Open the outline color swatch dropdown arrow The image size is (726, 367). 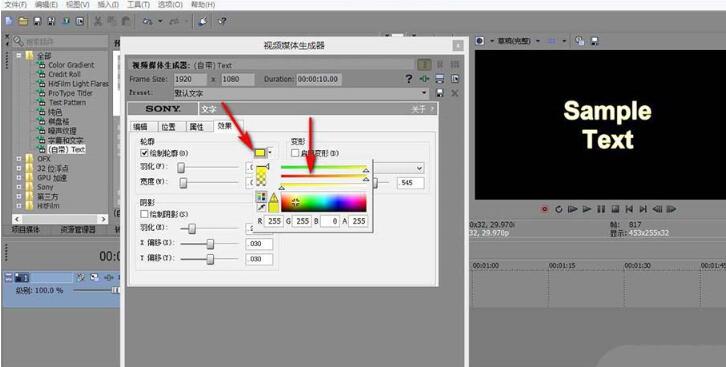(x=270, y=152)
